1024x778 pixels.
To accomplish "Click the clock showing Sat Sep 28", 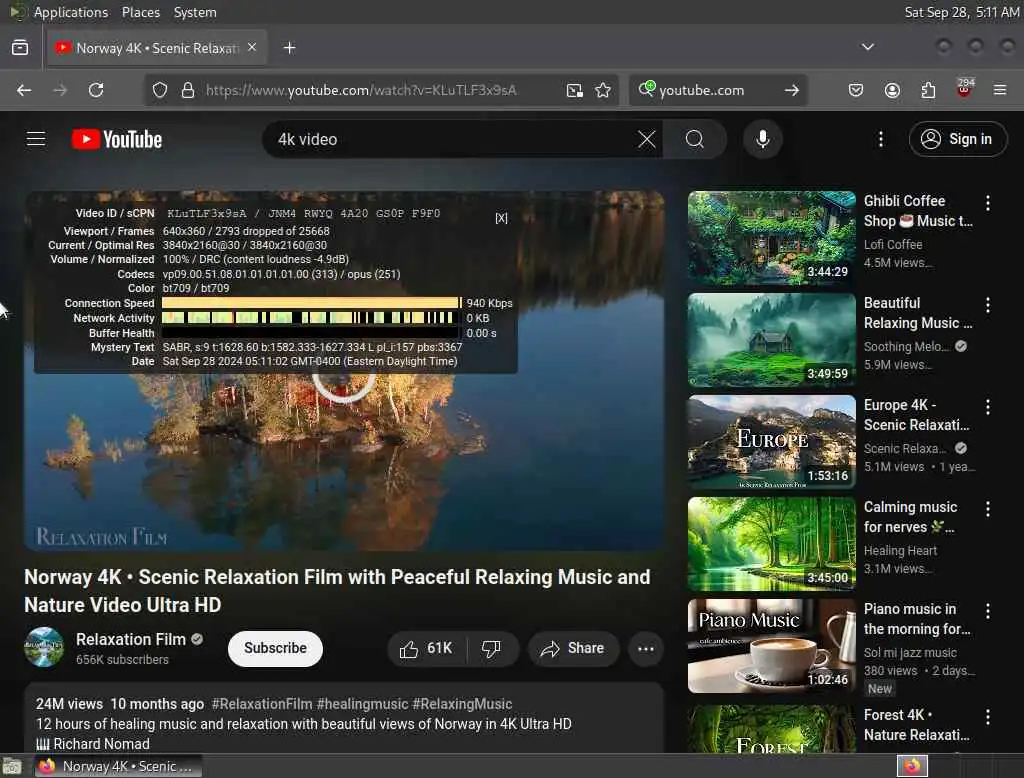I will click(962, 12).
